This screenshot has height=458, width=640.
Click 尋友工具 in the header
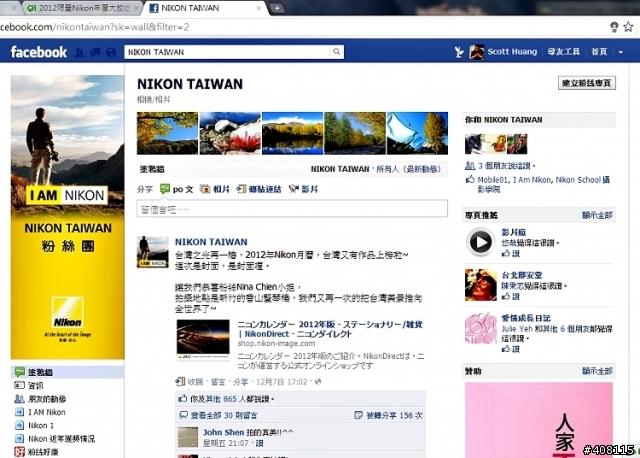pyautogui.click(x=564, y=51)
